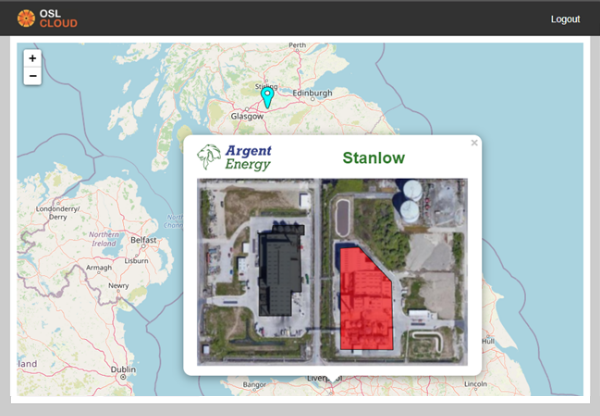Click the white storage tanks in aerial image
The height and width of the screenshot is (416, 600).
click(x=410, y=200)
